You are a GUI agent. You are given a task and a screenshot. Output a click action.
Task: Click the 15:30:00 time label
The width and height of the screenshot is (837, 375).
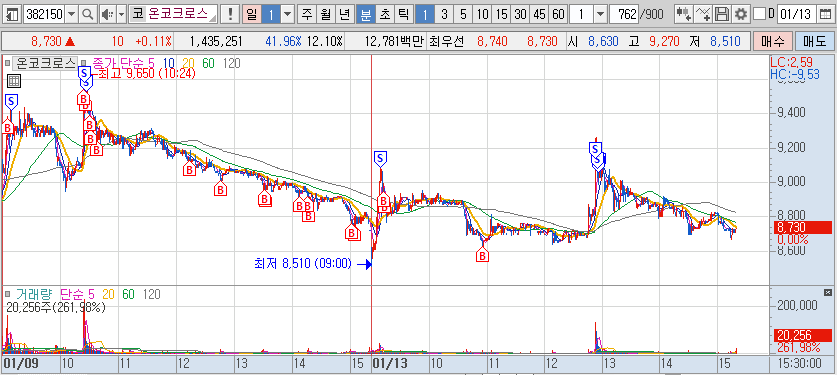tap(799, 363)
